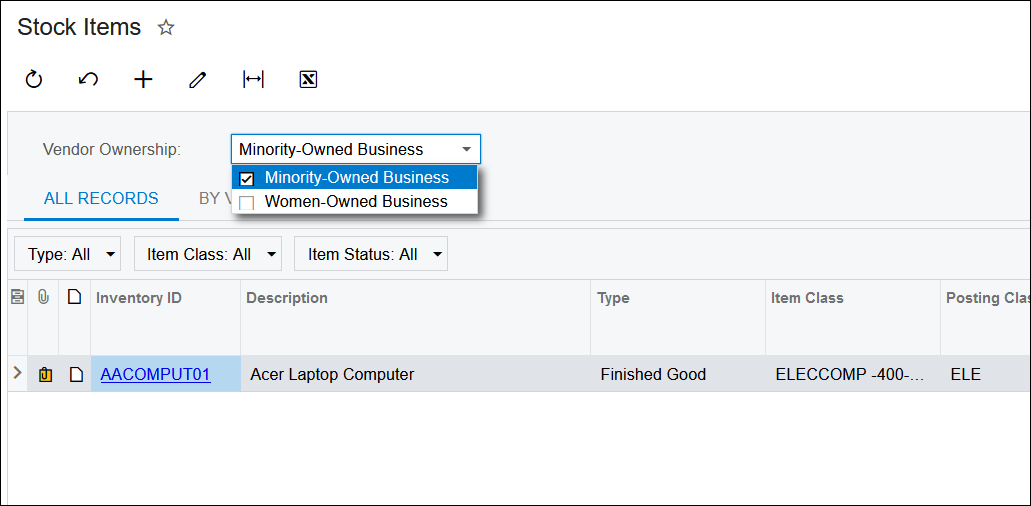Expand the AACOMPUT01 row arrow

tap(17, 374)
